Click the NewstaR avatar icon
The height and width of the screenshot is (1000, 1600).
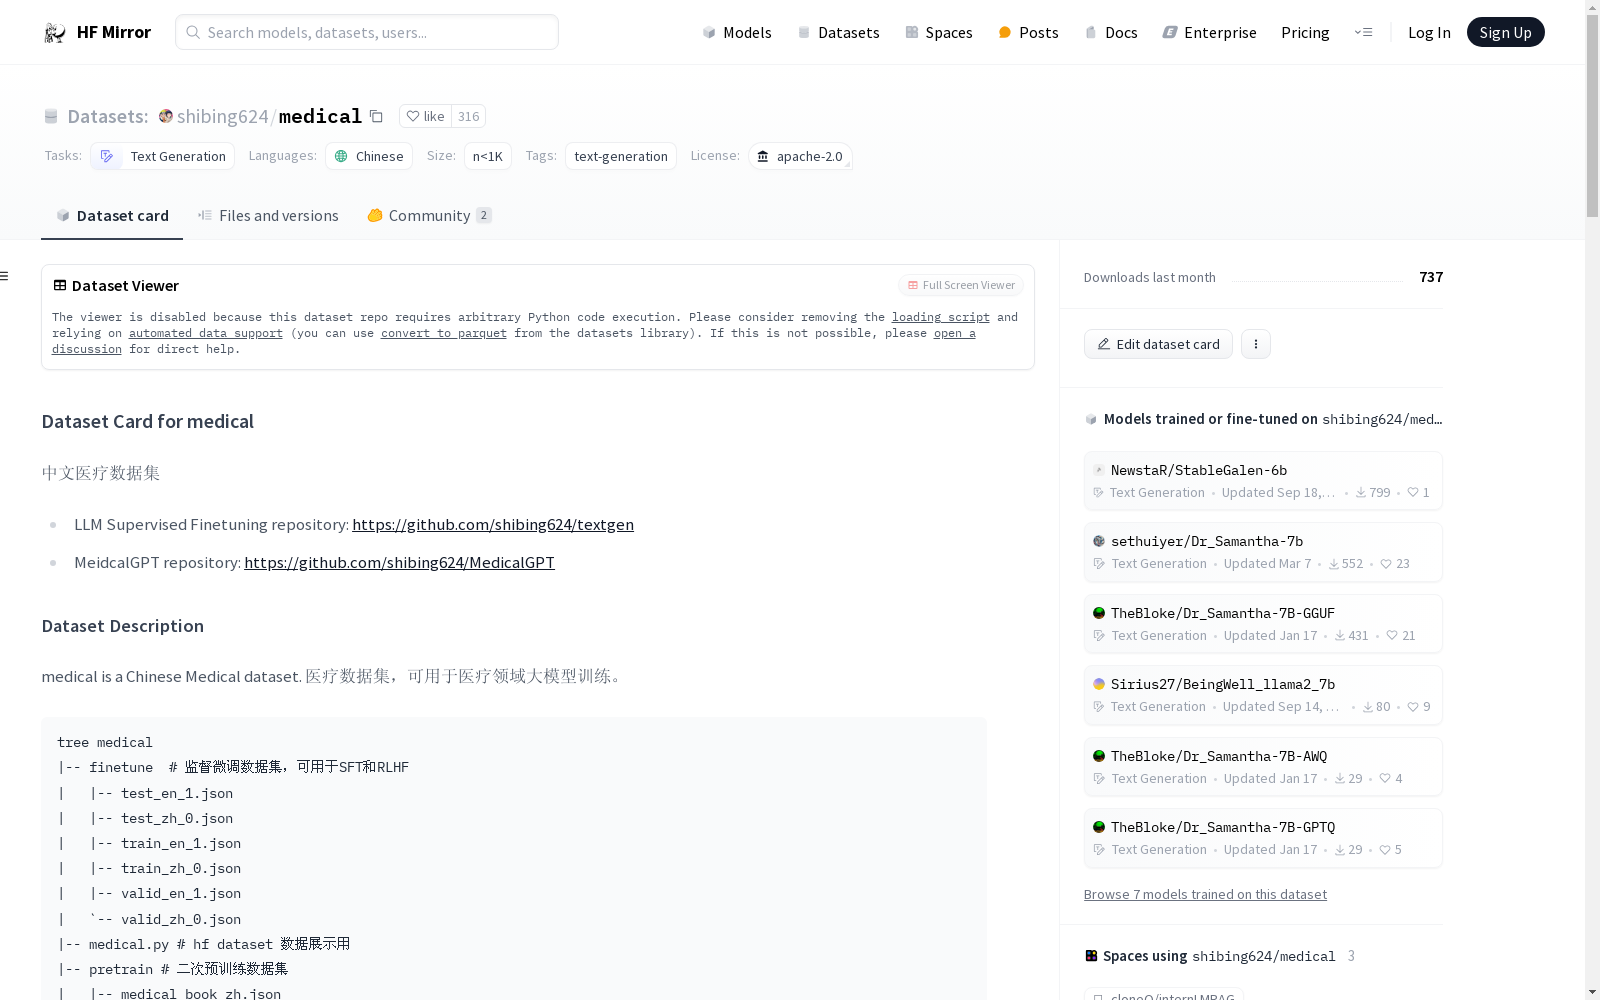1099,470
